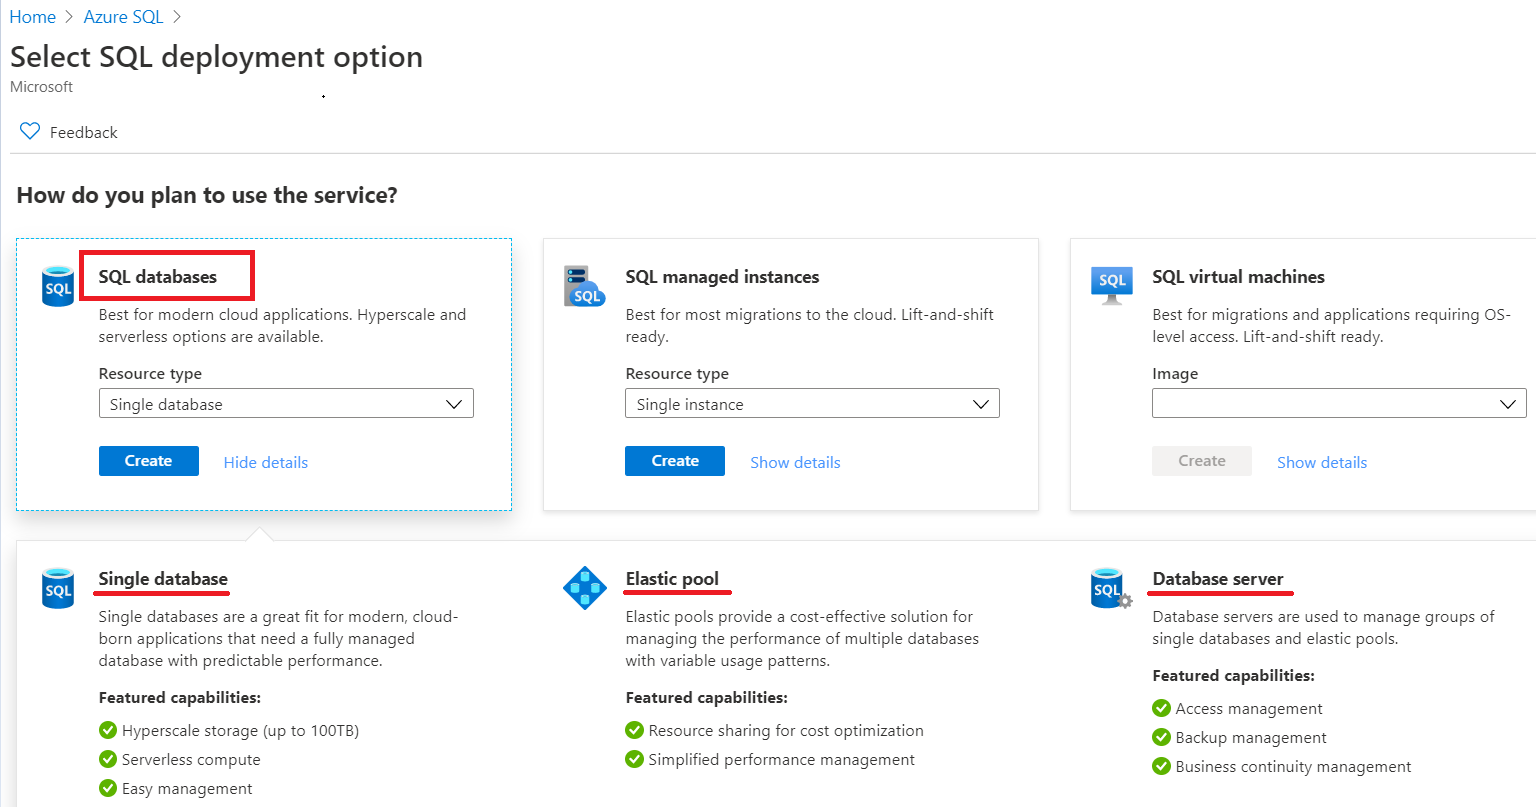1536x807 pixels.
Task: Click the "Easy management" text
Action: 187,789
